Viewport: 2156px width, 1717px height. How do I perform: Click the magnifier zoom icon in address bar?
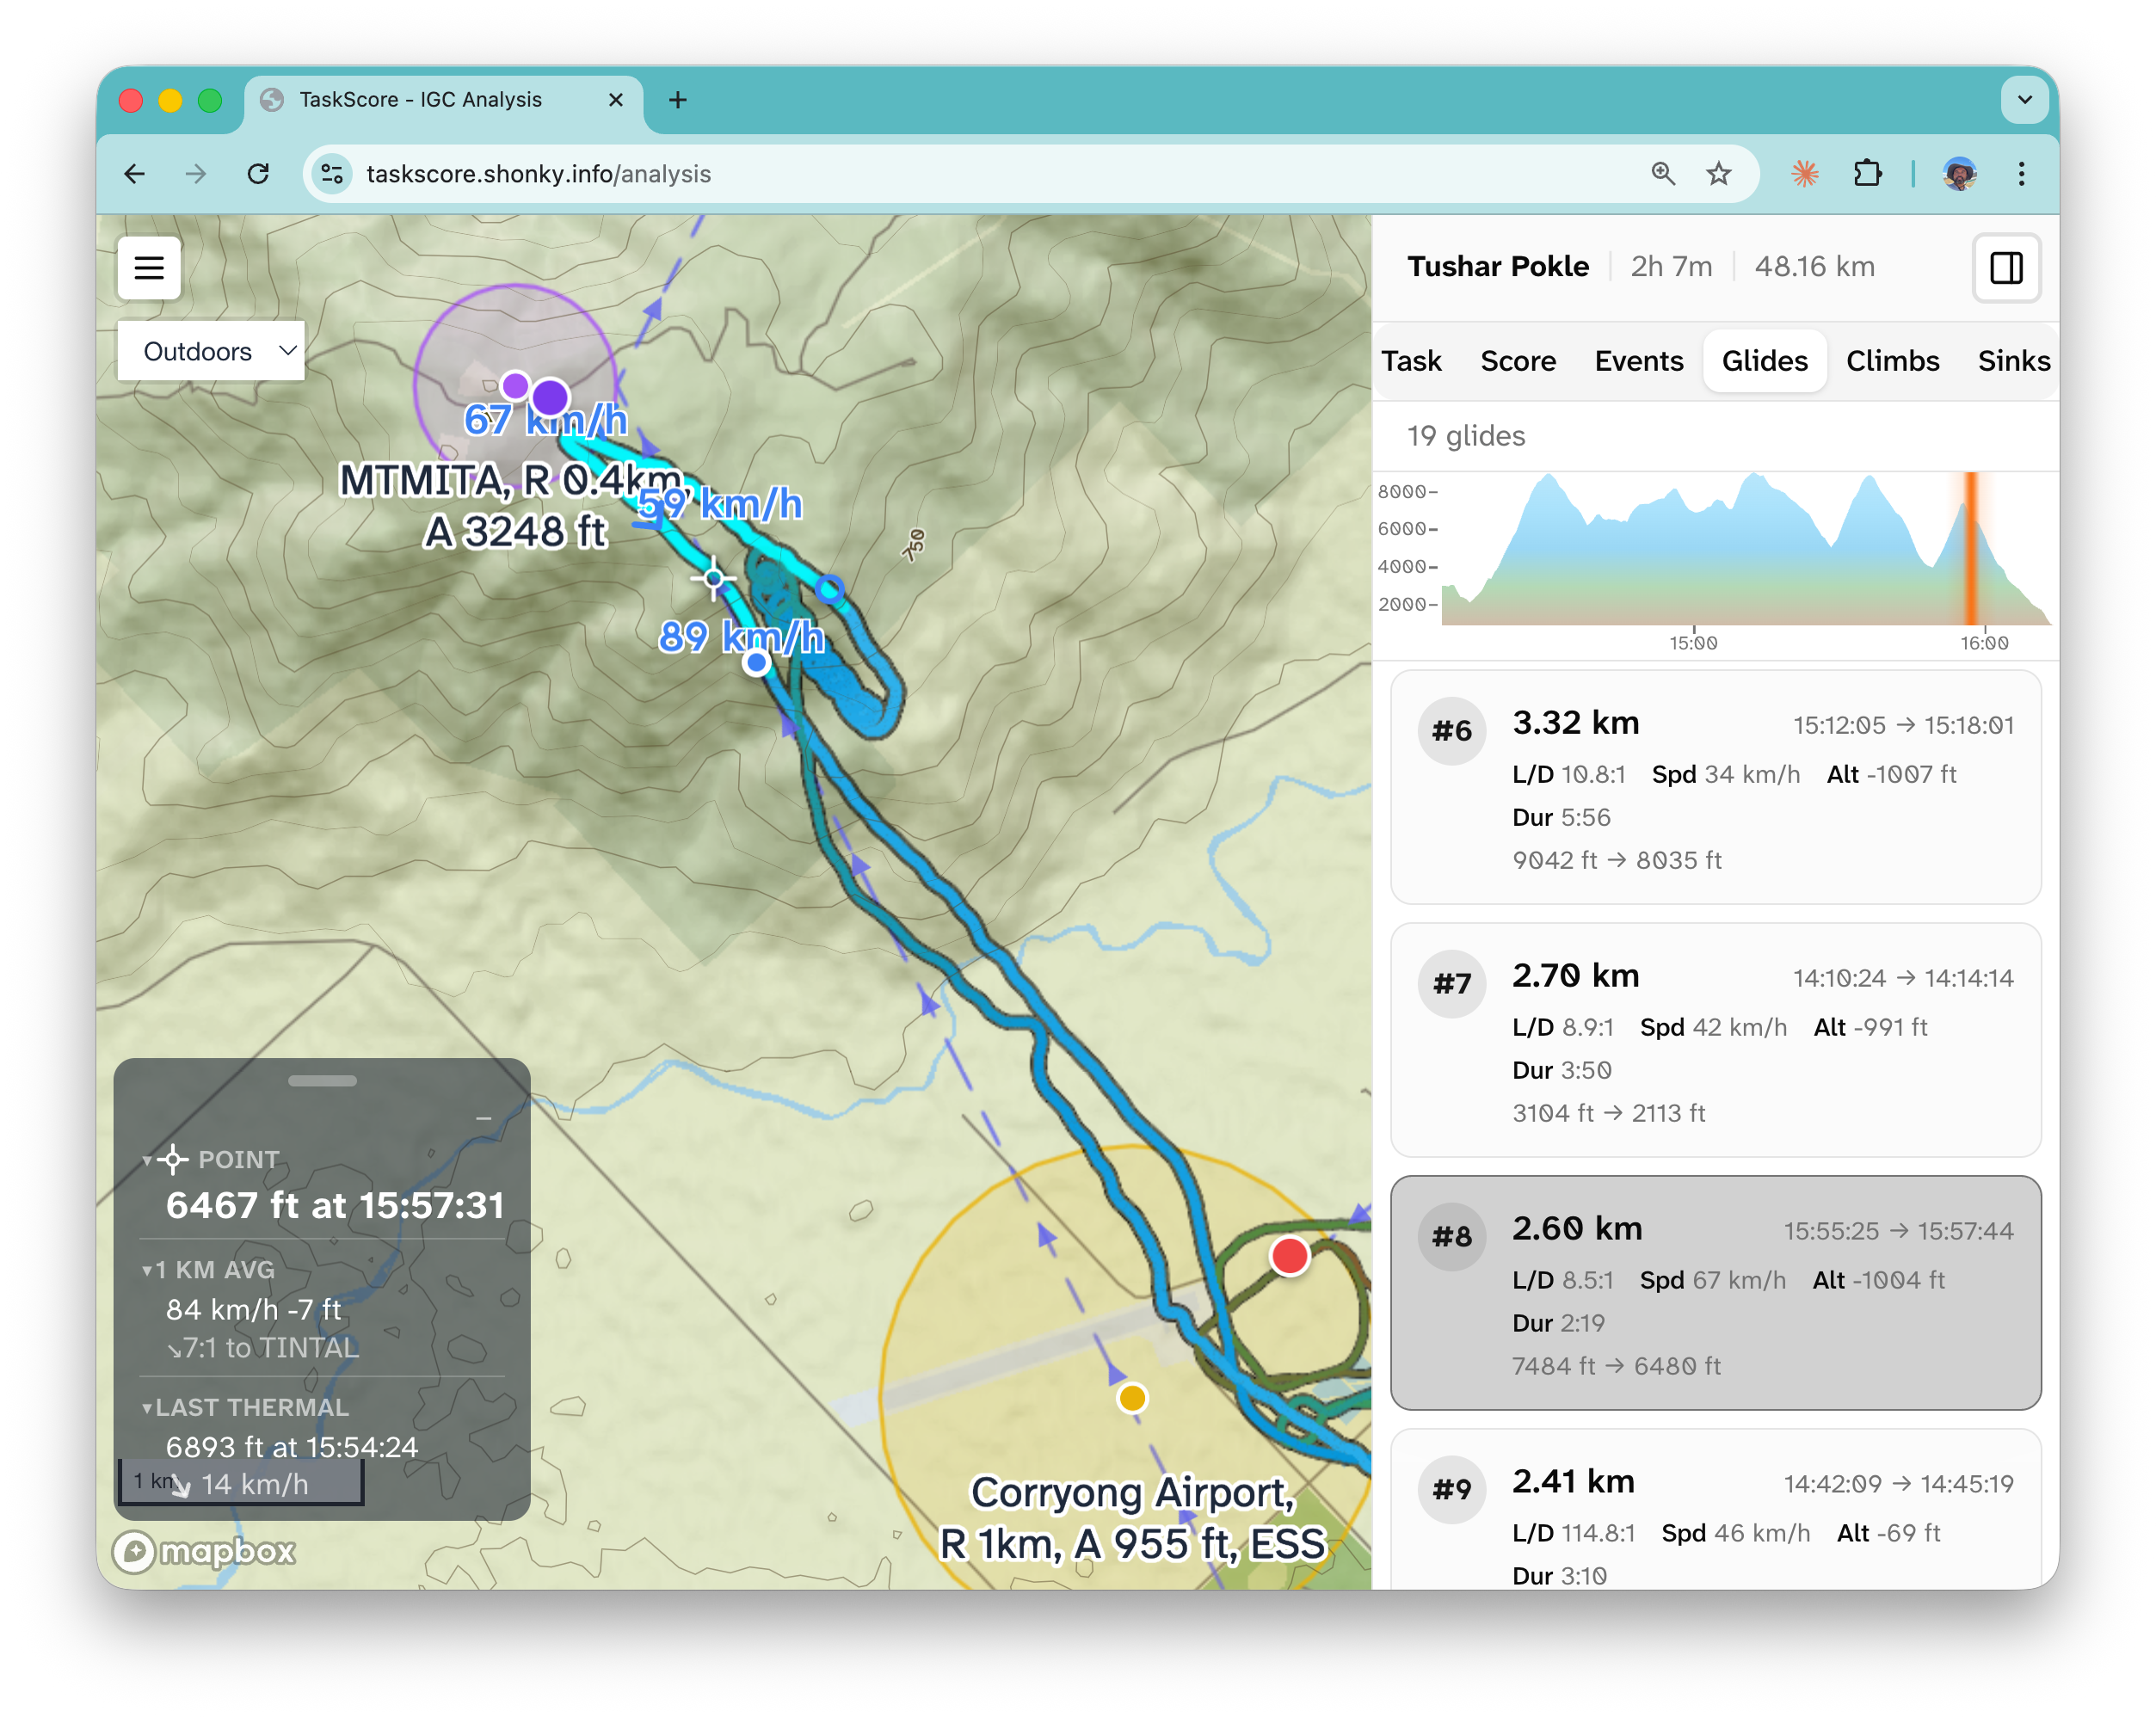pos(1663,173)
